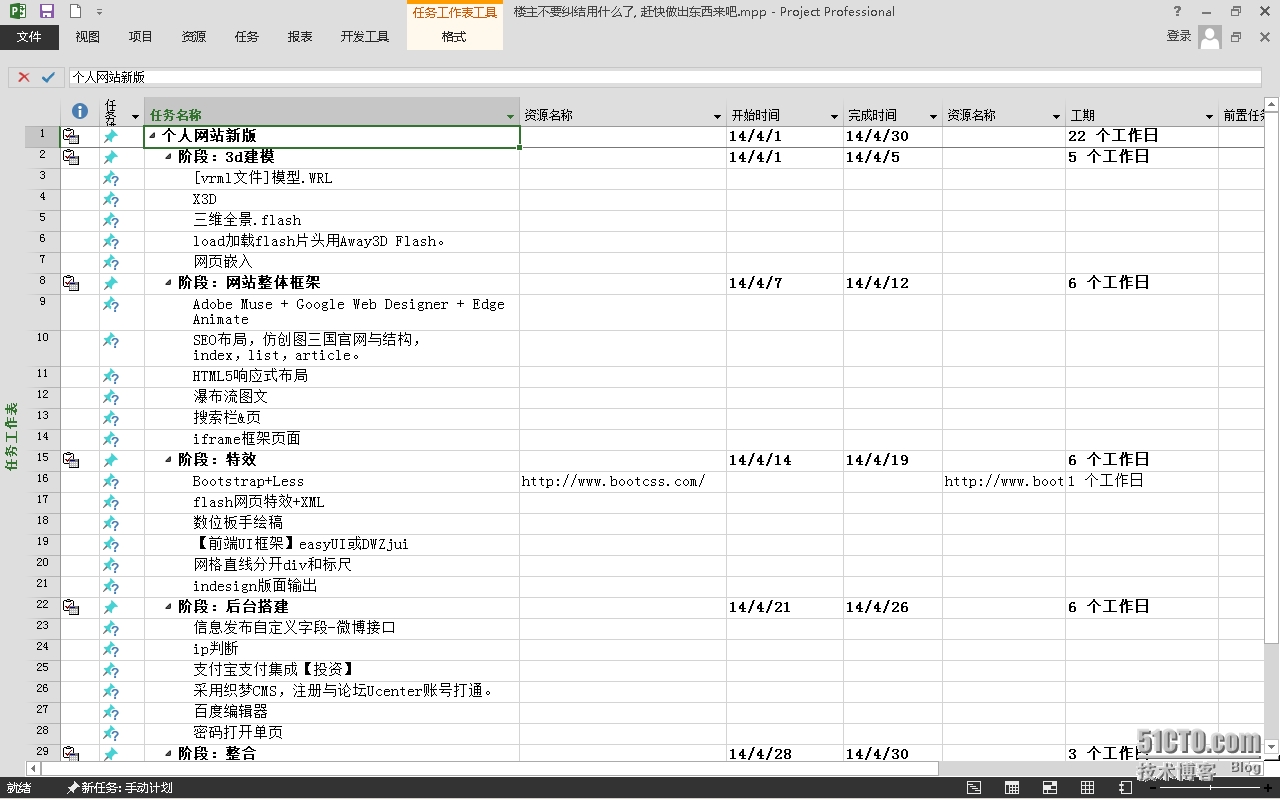Open the note icon for 阶段：后台搭建

tap(71, 607)
